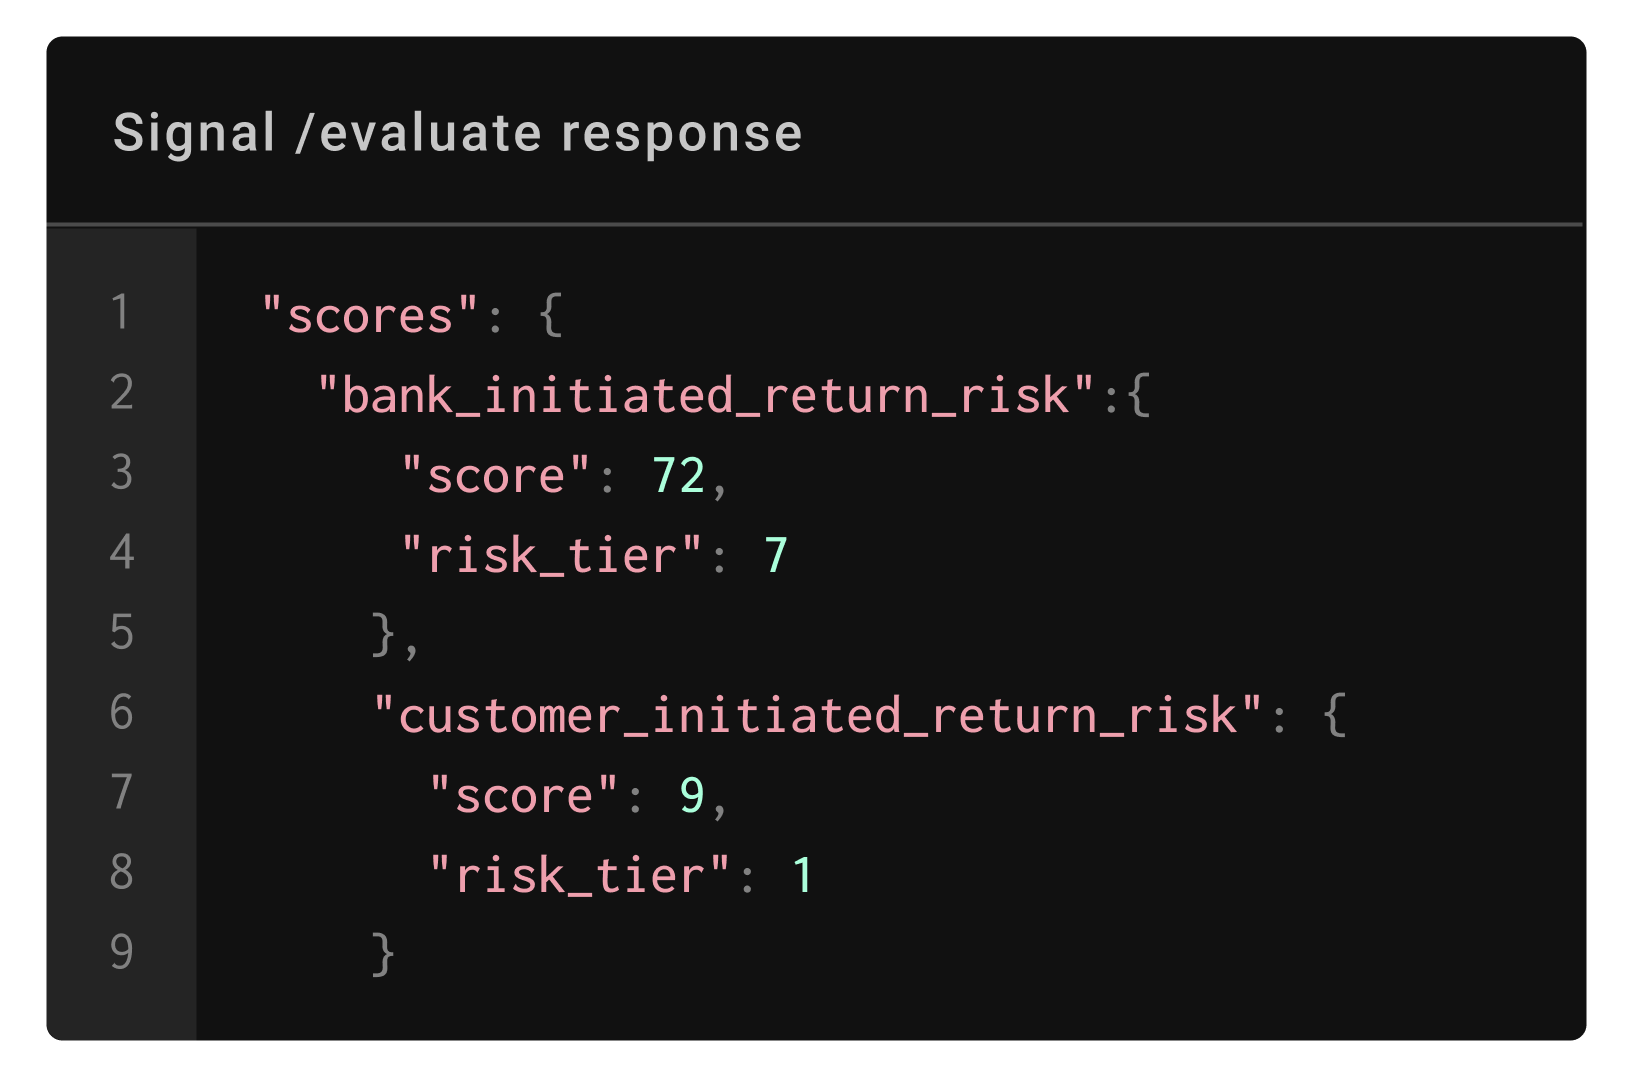This screenshot has width=1628, height=1088.
Task: Click line number 9 in gutter
Action: tap(121, 952)
